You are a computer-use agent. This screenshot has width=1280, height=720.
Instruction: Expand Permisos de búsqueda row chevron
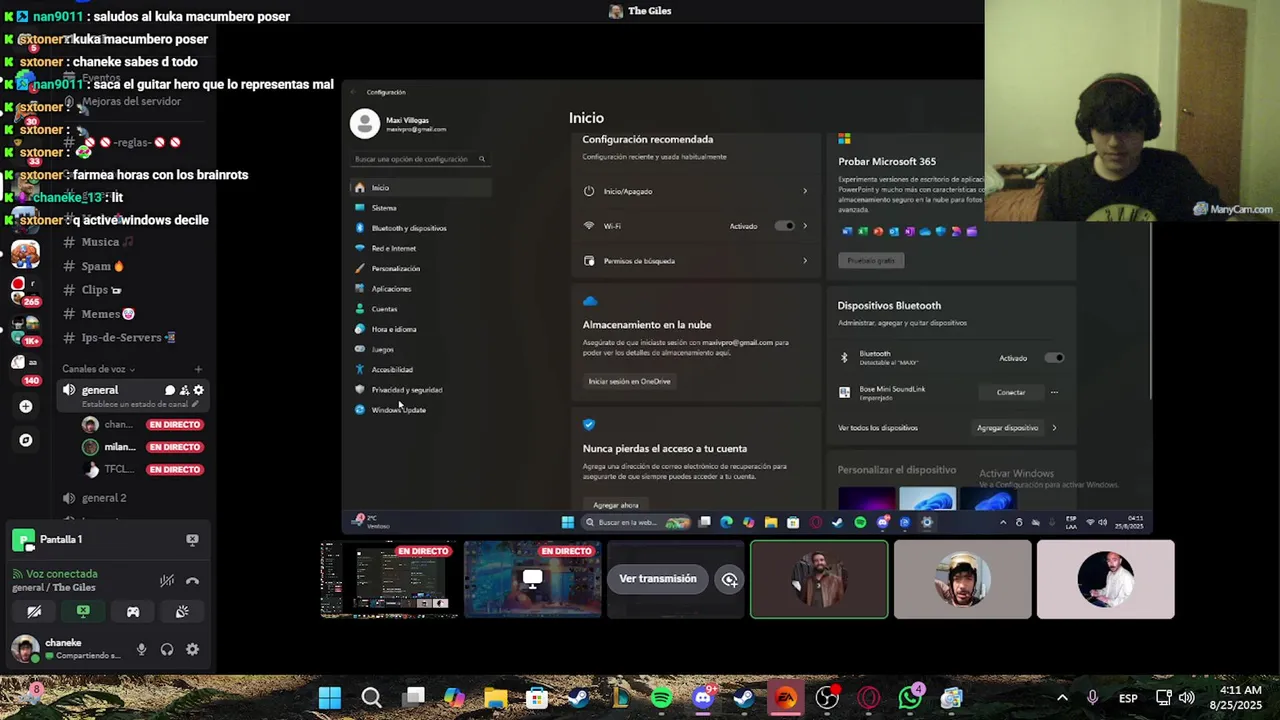tap(805, 261)
